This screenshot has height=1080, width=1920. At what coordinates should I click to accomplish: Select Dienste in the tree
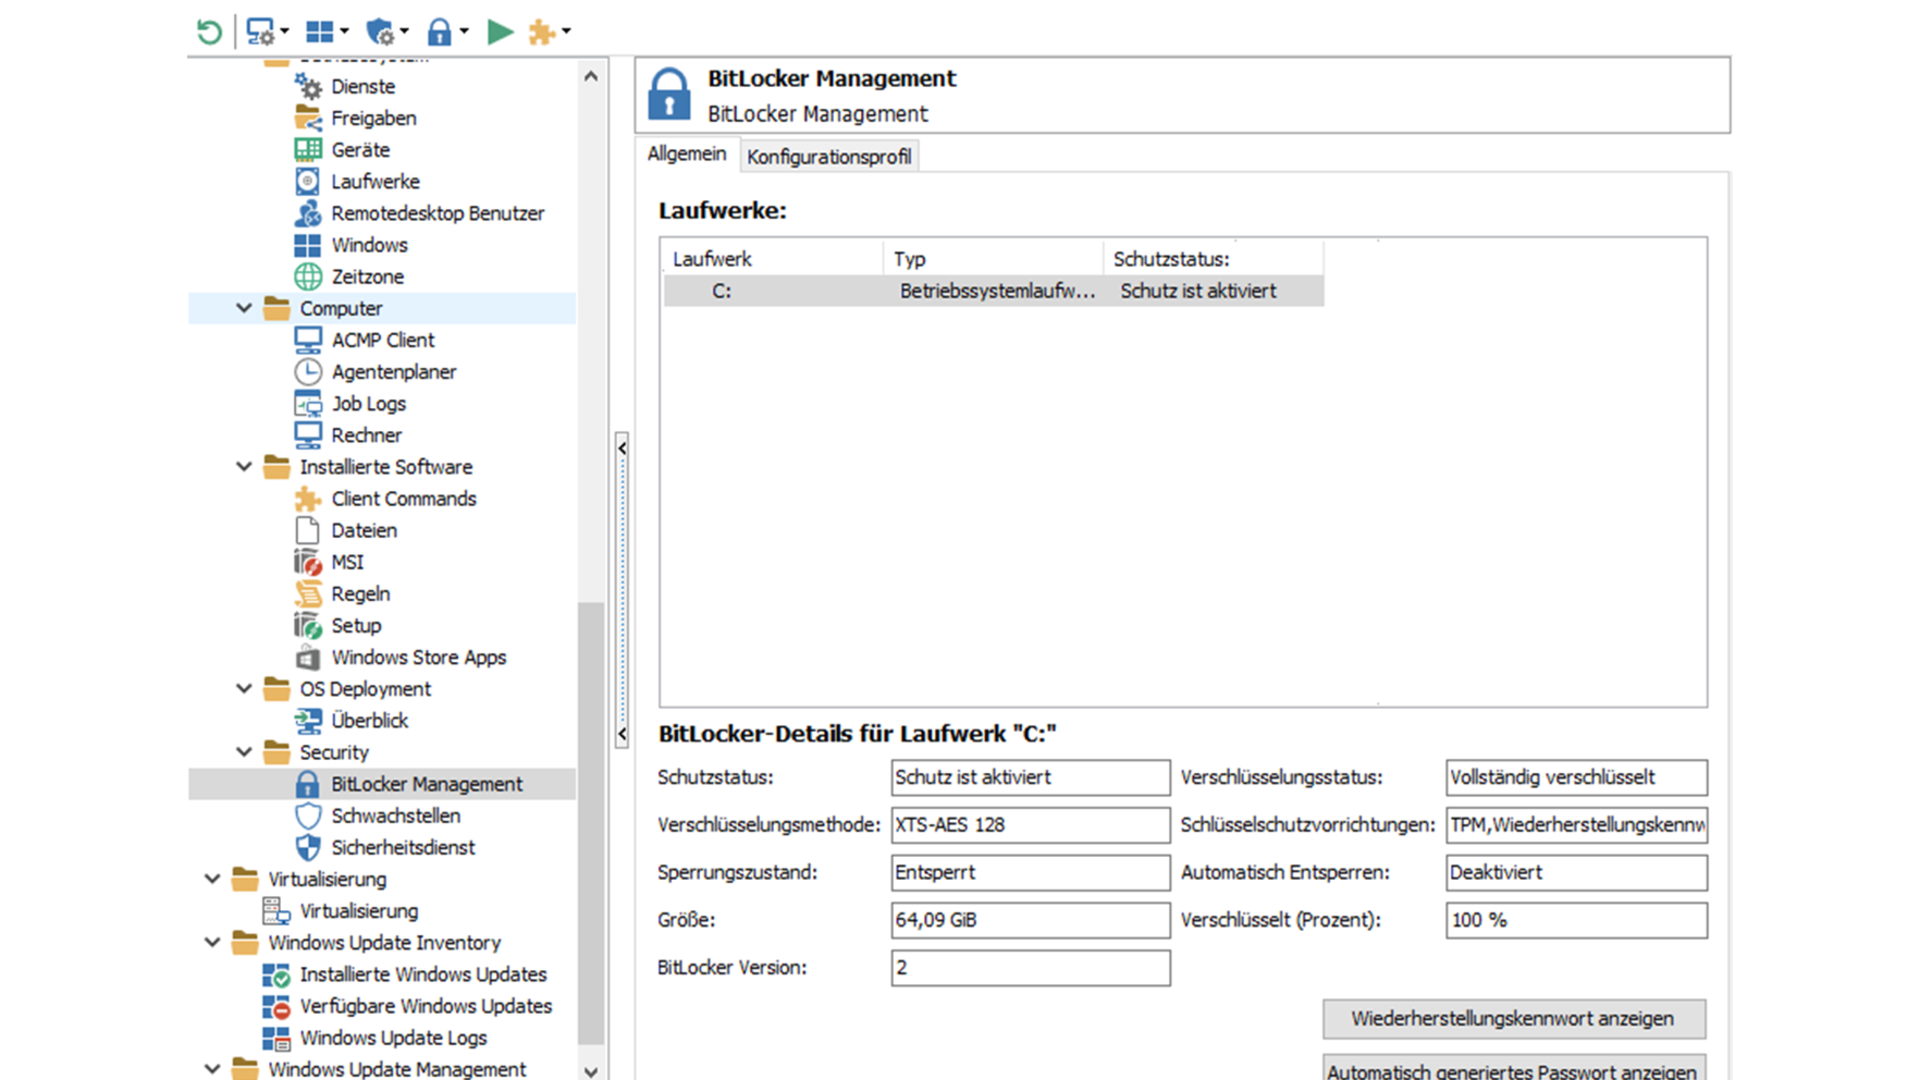tap(363, 87)
